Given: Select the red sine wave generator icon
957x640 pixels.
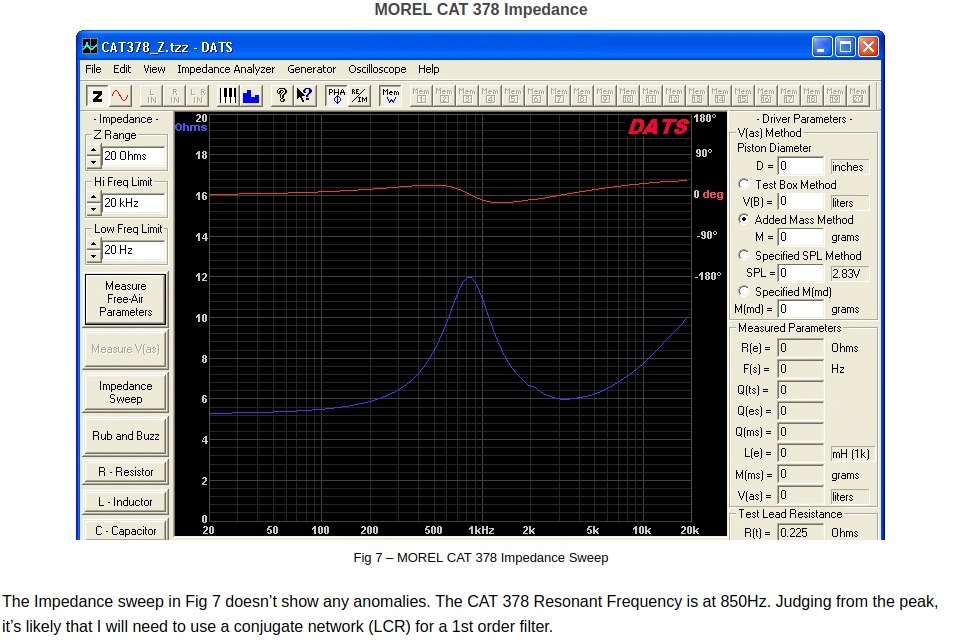Looking at the screenshot, I should tap(120, 96).
